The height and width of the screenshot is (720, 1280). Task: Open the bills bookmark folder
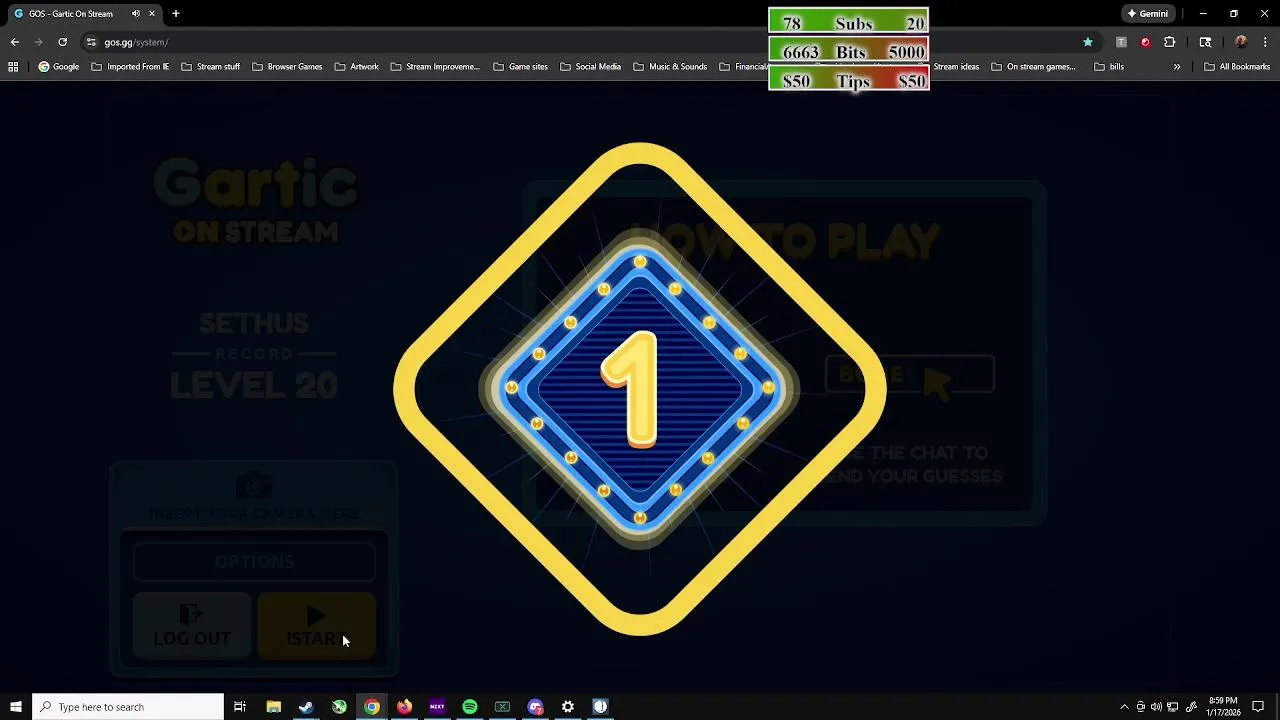[x=1109, y=67]
